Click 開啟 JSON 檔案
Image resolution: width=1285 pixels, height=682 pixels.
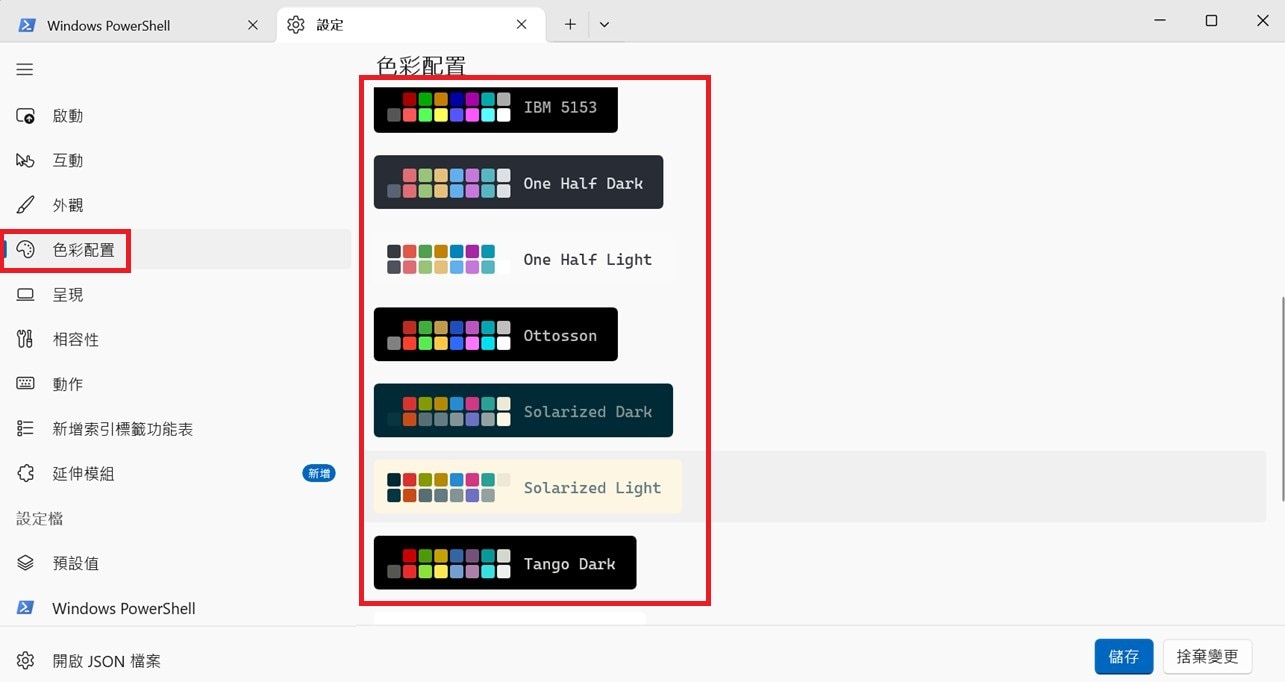tap(178, 661)
